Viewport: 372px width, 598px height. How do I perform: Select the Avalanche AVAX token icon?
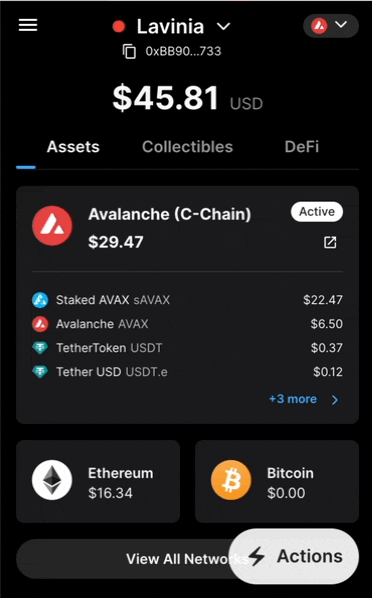click(40, 324)
